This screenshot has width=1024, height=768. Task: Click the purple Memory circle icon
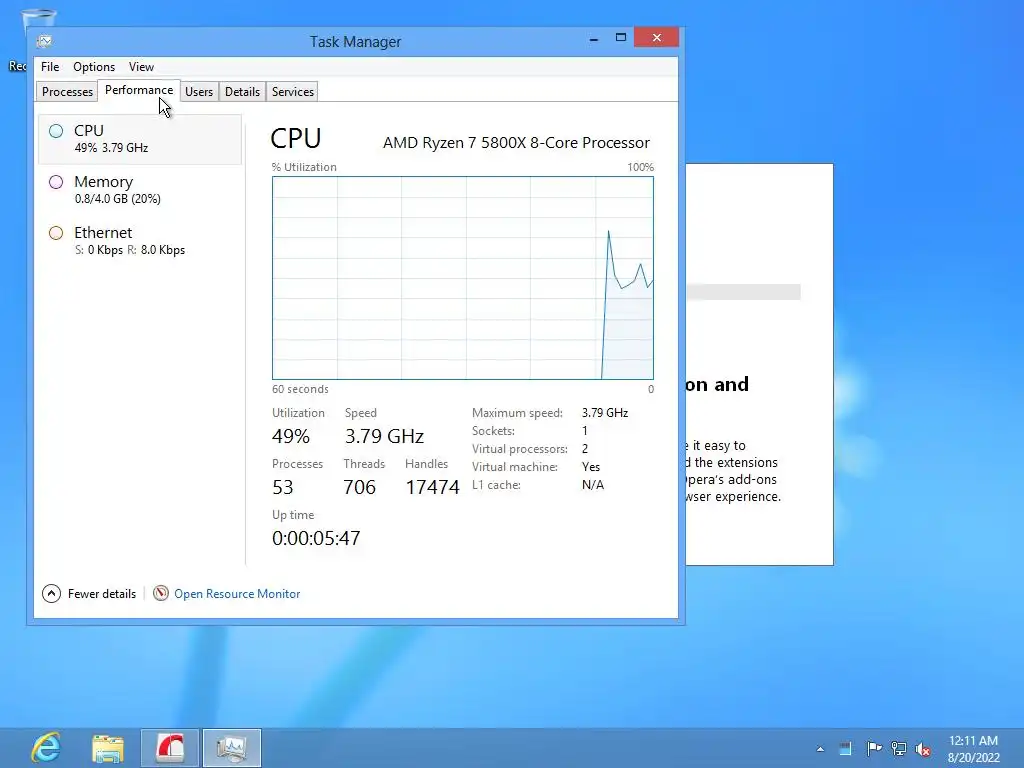point(56,182)
